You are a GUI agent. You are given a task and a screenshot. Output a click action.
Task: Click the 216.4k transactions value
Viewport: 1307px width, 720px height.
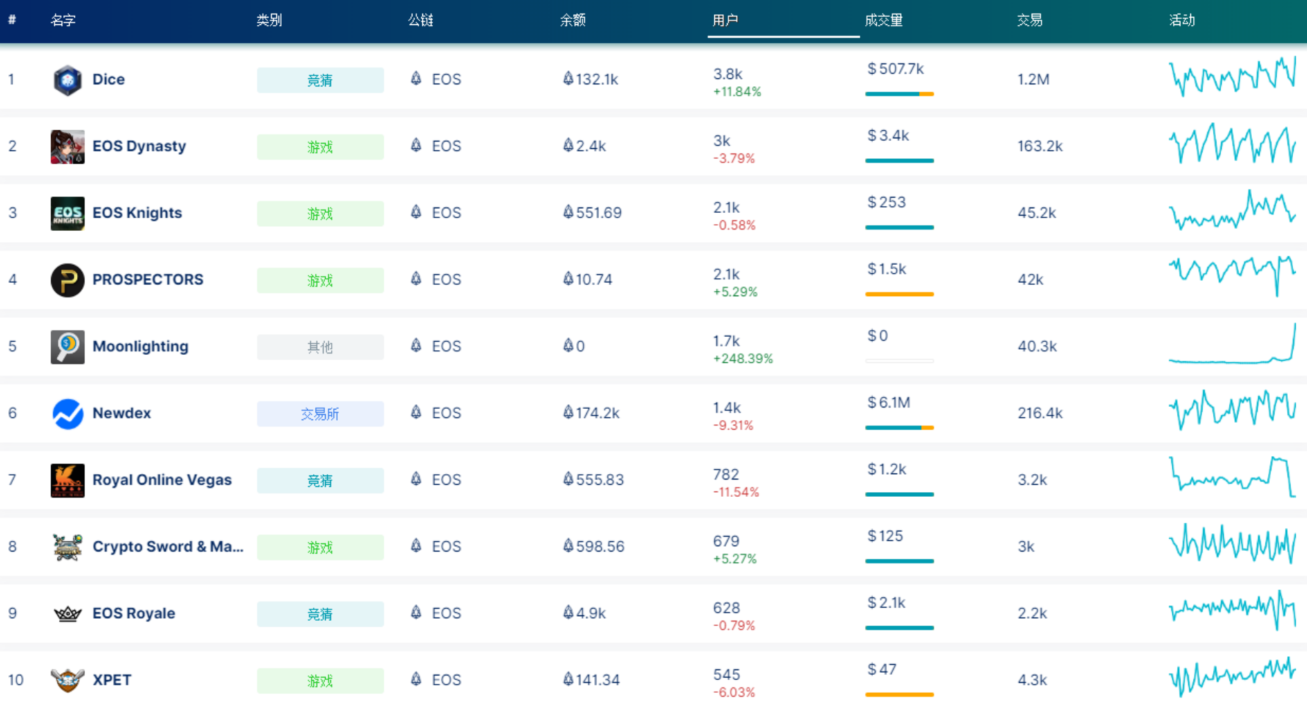click(1040, 413)
